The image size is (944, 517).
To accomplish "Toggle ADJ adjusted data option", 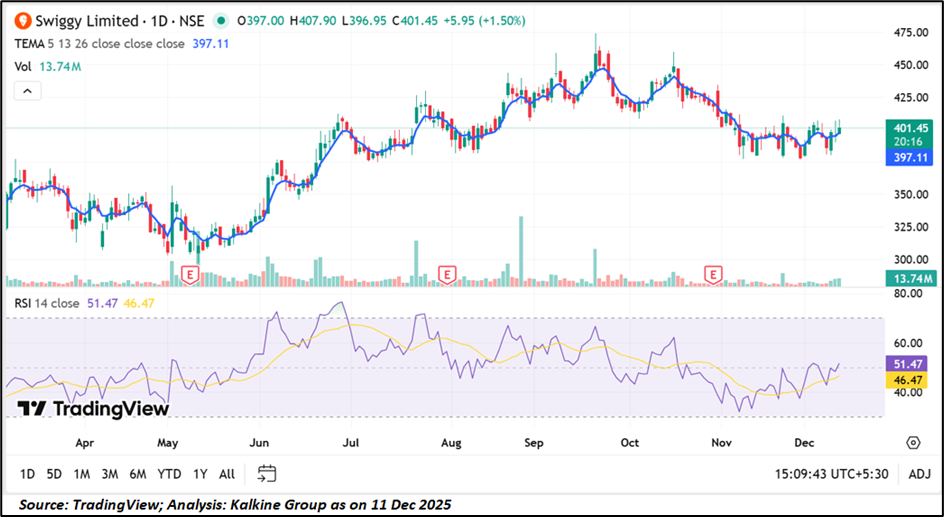I will pyautogui.click(x=918, y=473).
